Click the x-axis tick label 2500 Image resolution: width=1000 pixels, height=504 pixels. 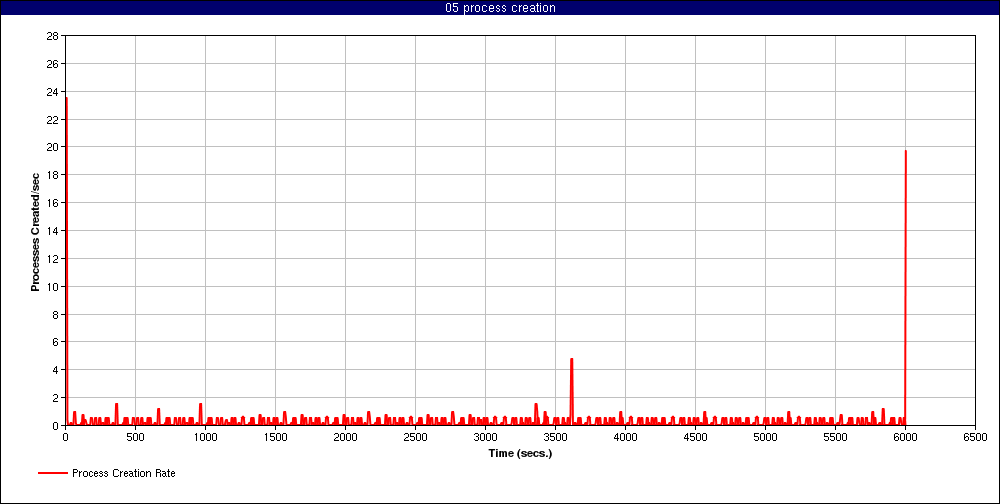point(415,437)
